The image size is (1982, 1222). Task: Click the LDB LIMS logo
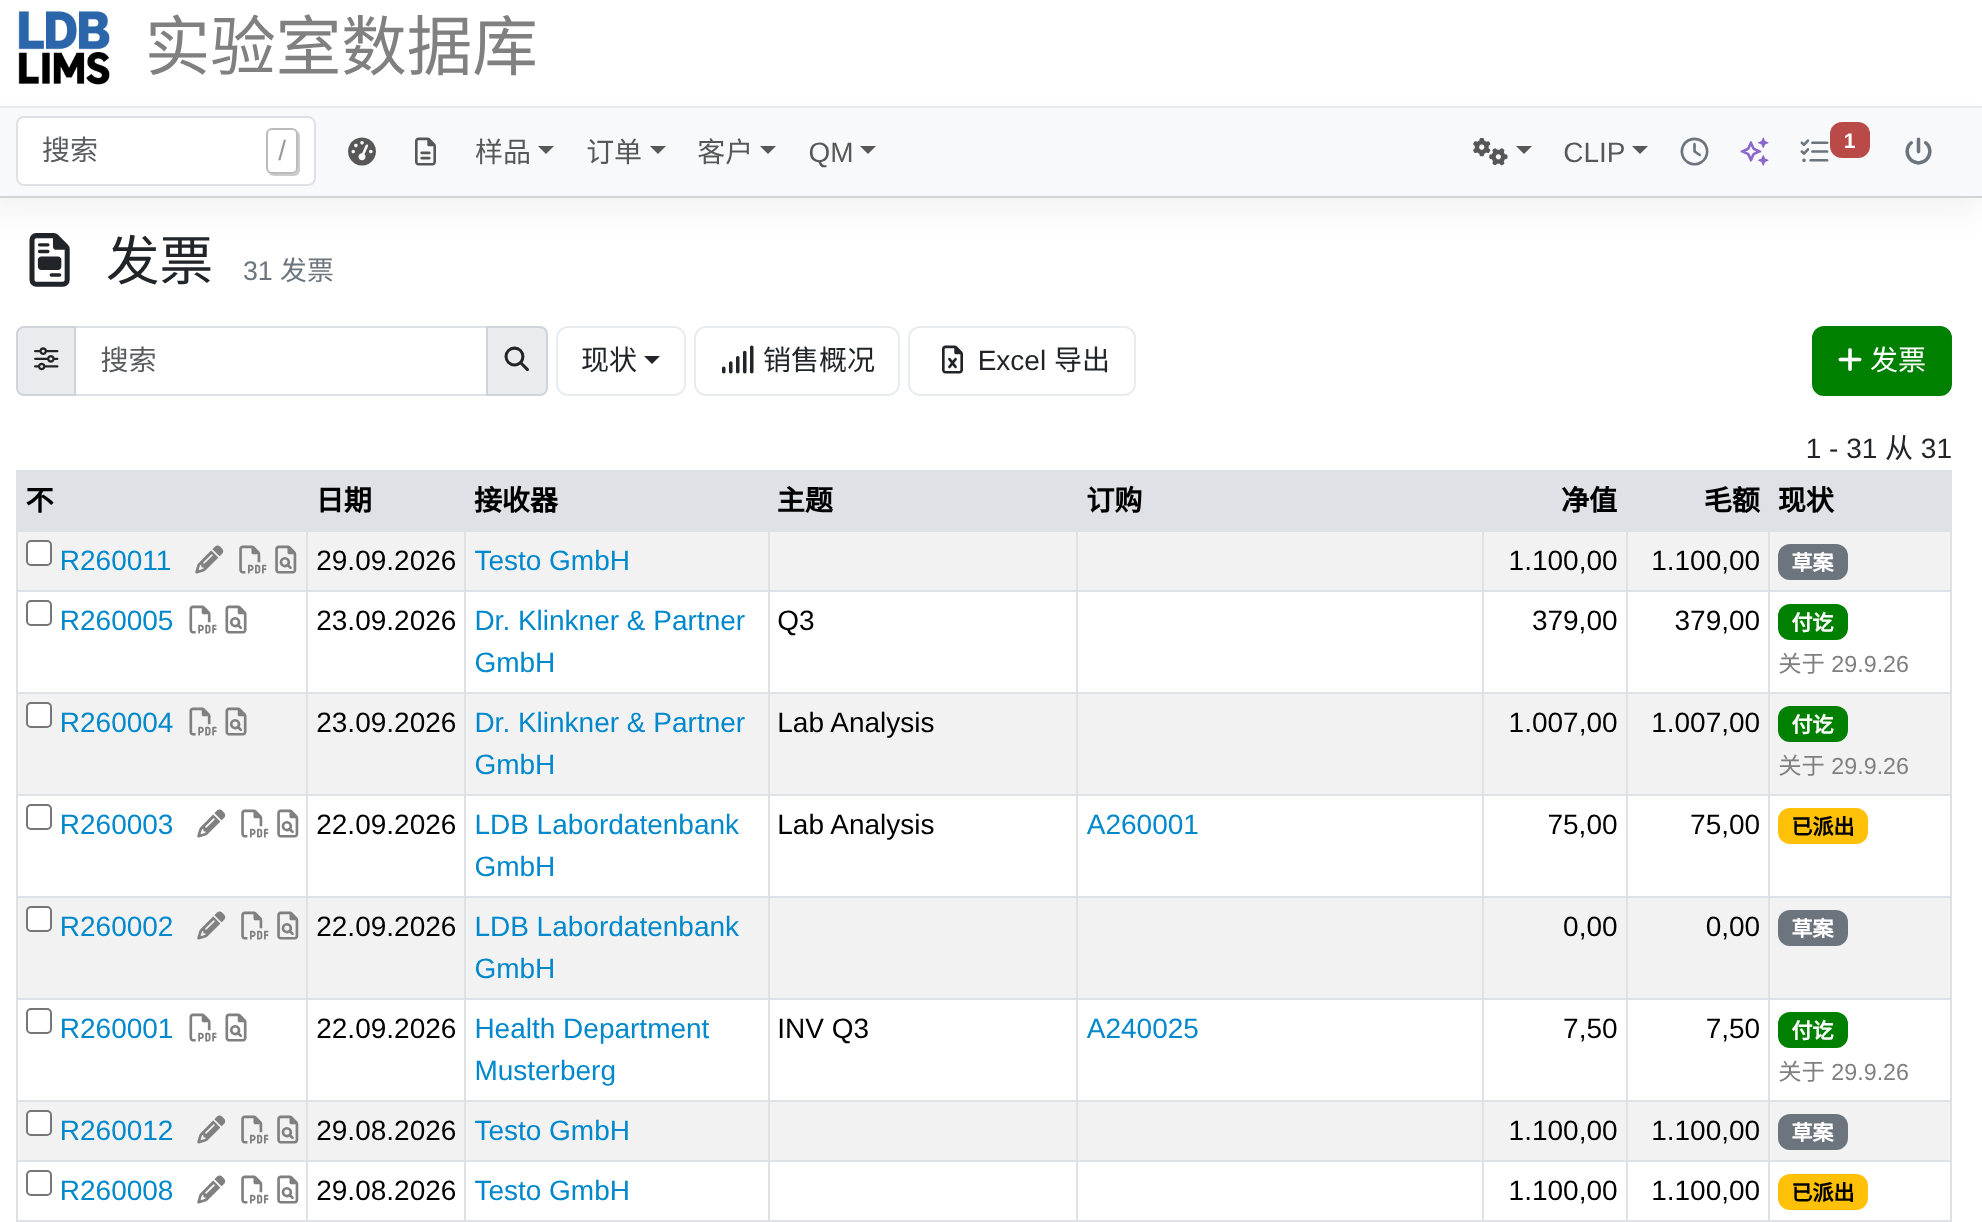pos(64,48)
